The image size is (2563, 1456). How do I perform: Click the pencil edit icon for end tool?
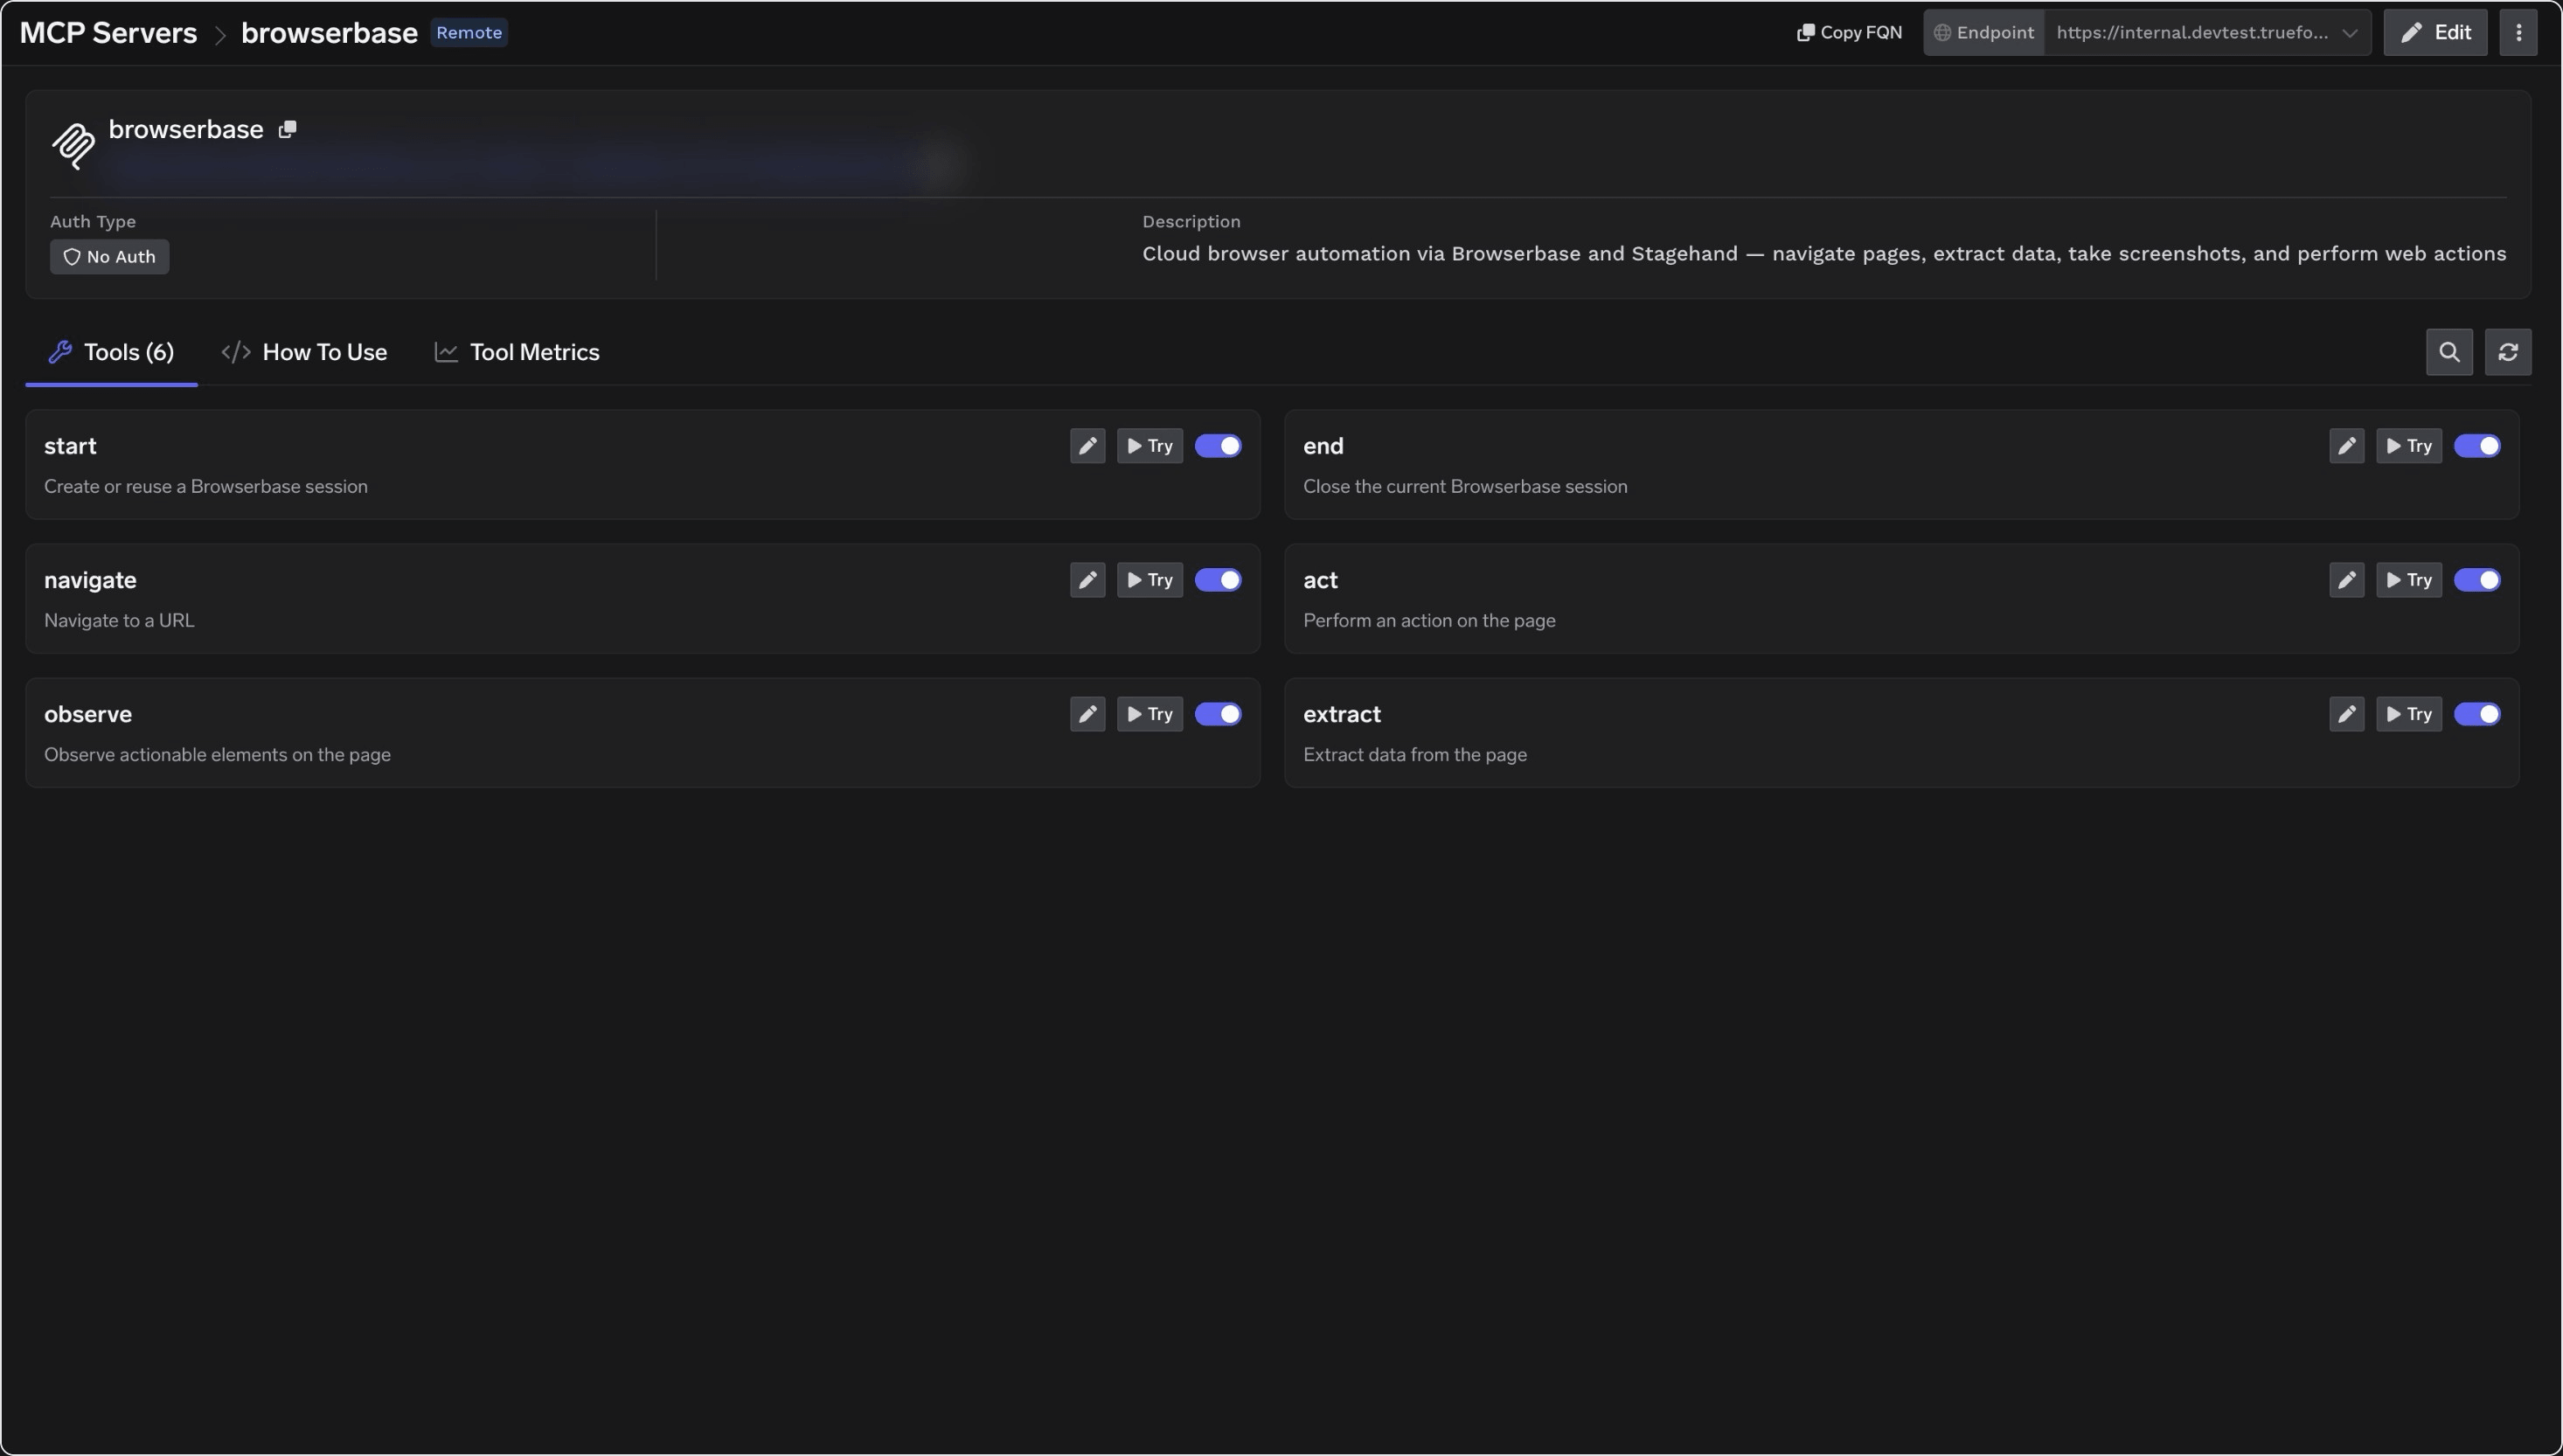click(x=2346, y=446)
